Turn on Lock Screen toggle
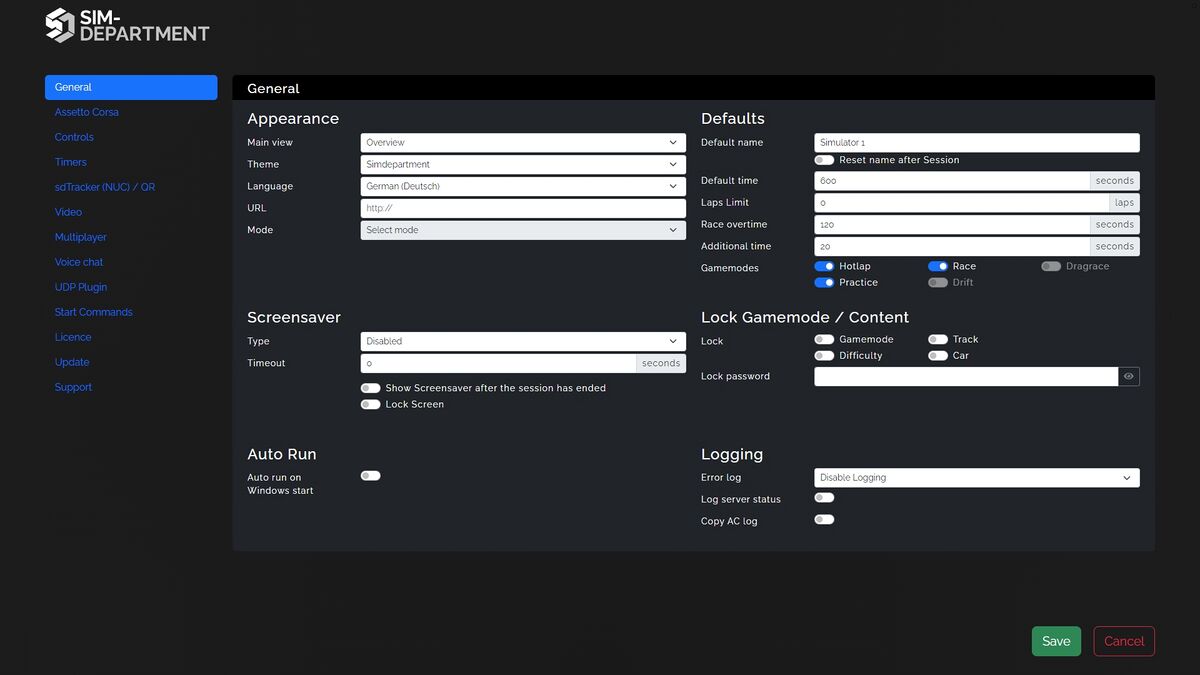Screen dimensions: 1200x675 (x=371, y=404)
